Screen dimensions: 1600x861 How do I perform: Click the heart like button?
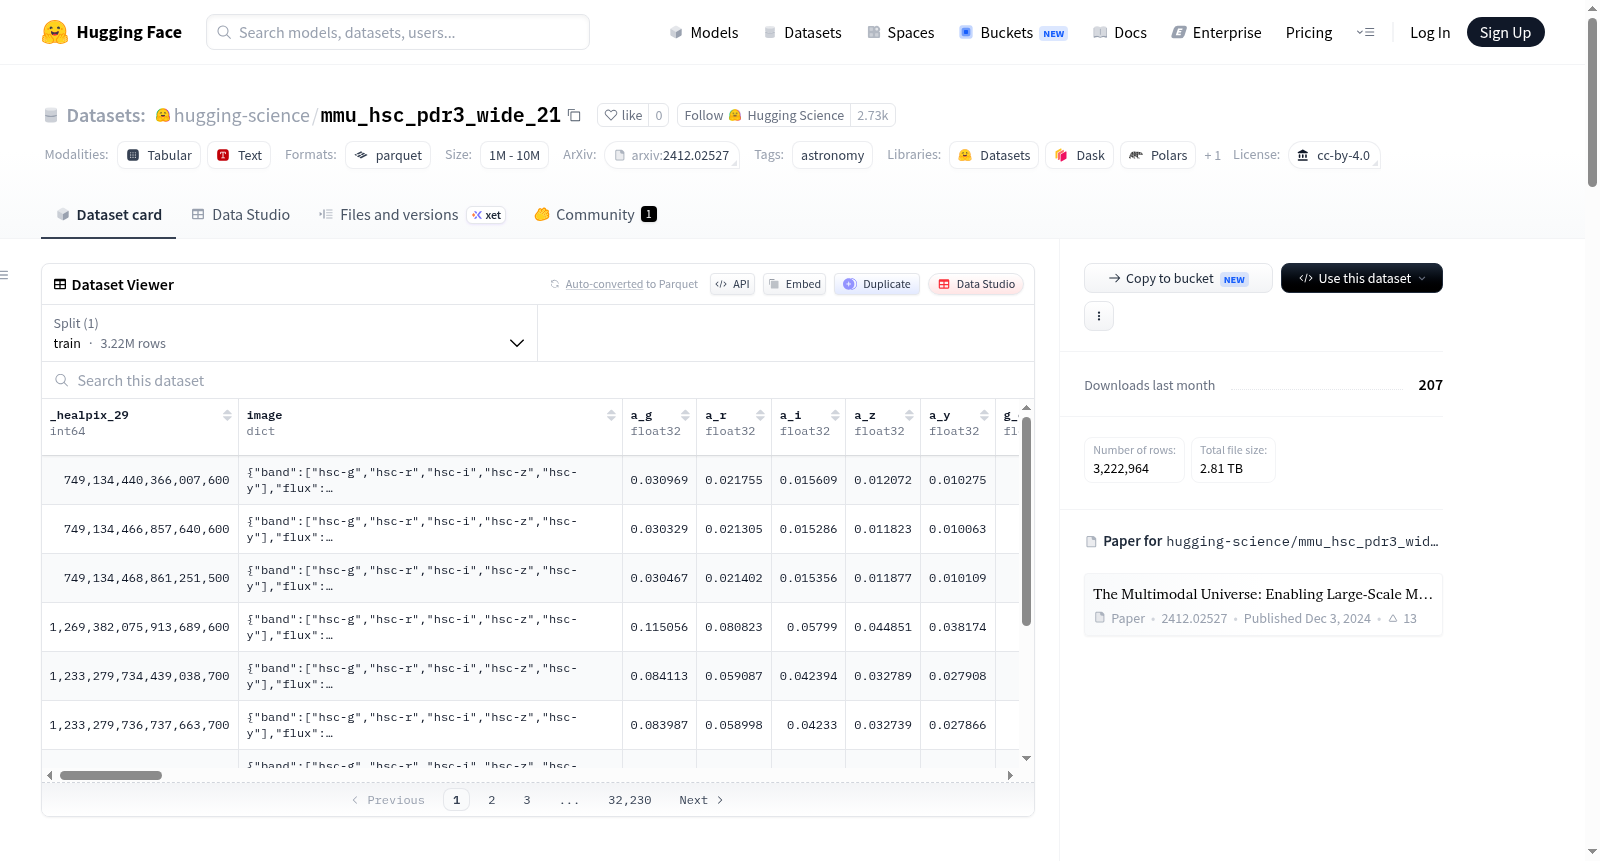[623, 115]
